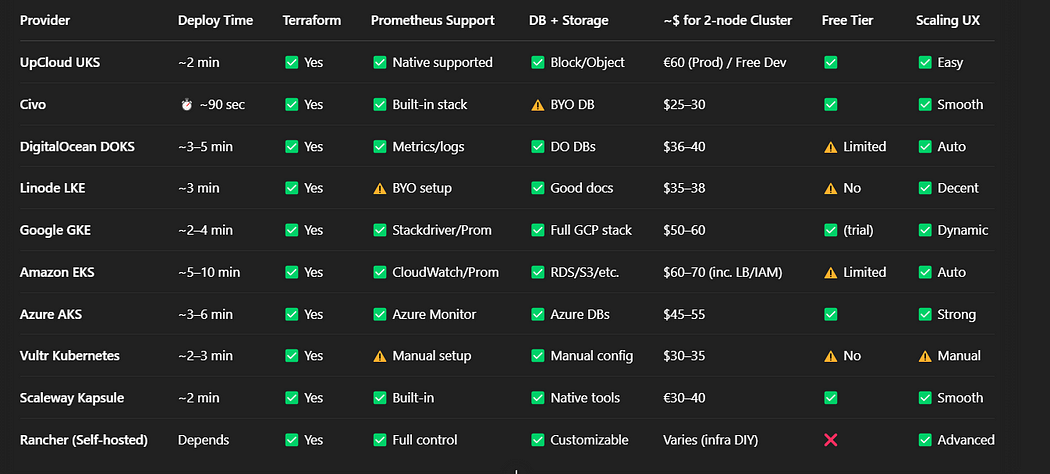Viewport: 1050px width, 474px height.
Task: Click the Amazon EKS price cell $60–70
Action: [x=723, y=272]
